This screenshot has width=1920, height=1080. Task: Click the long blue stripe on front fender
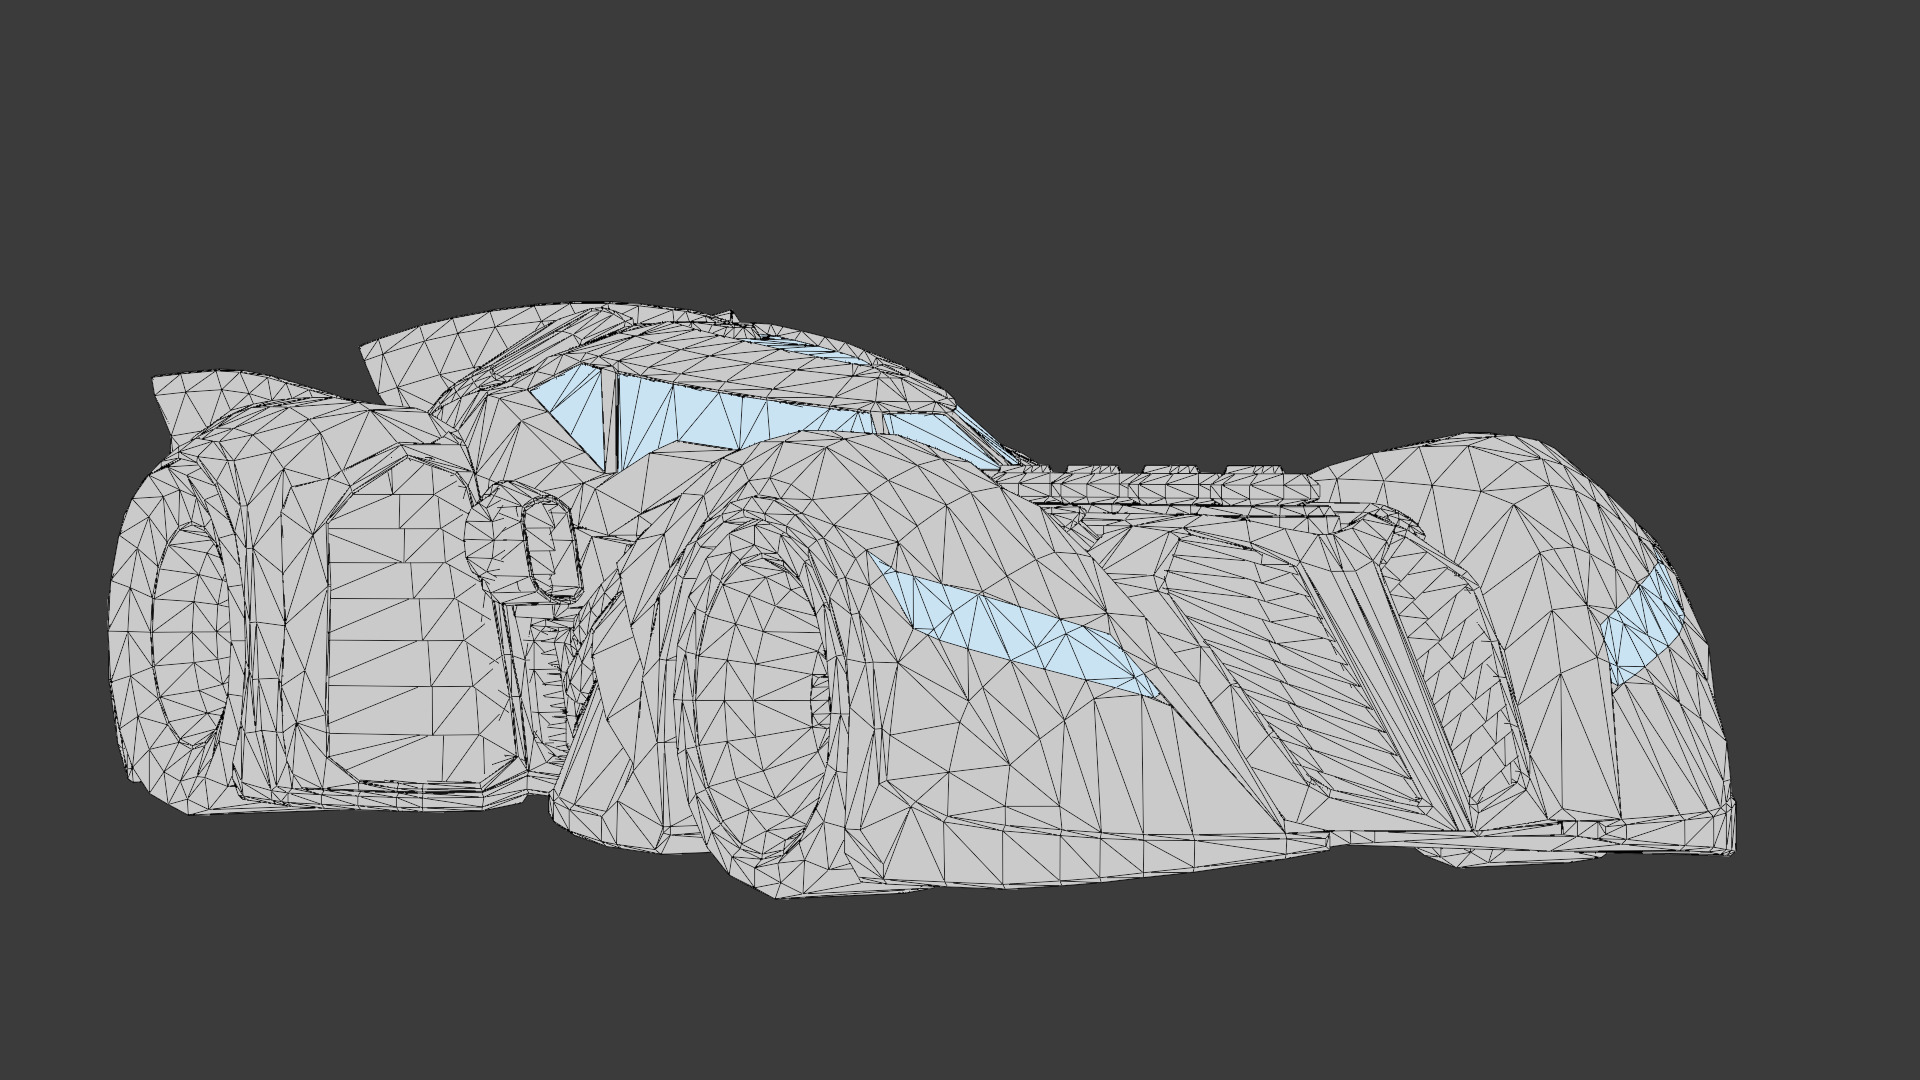(x=1010, y=630)
